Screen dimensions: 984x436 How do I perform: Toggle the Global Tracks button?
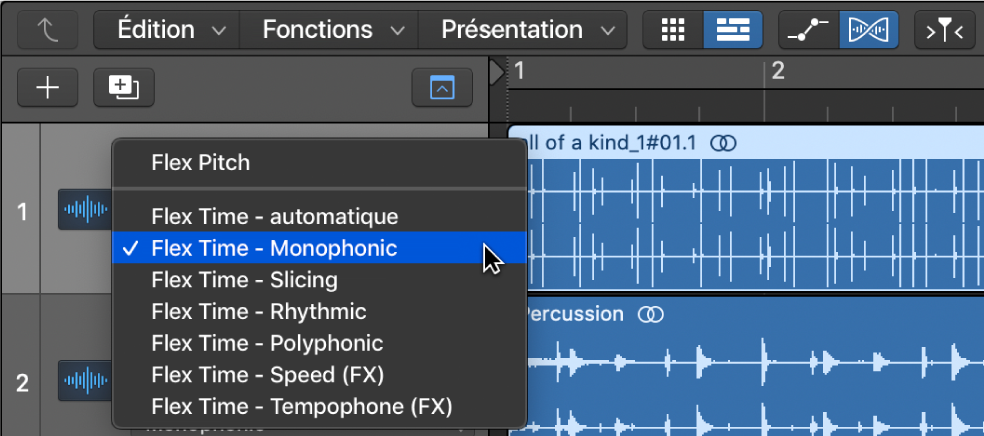point(442,88)
